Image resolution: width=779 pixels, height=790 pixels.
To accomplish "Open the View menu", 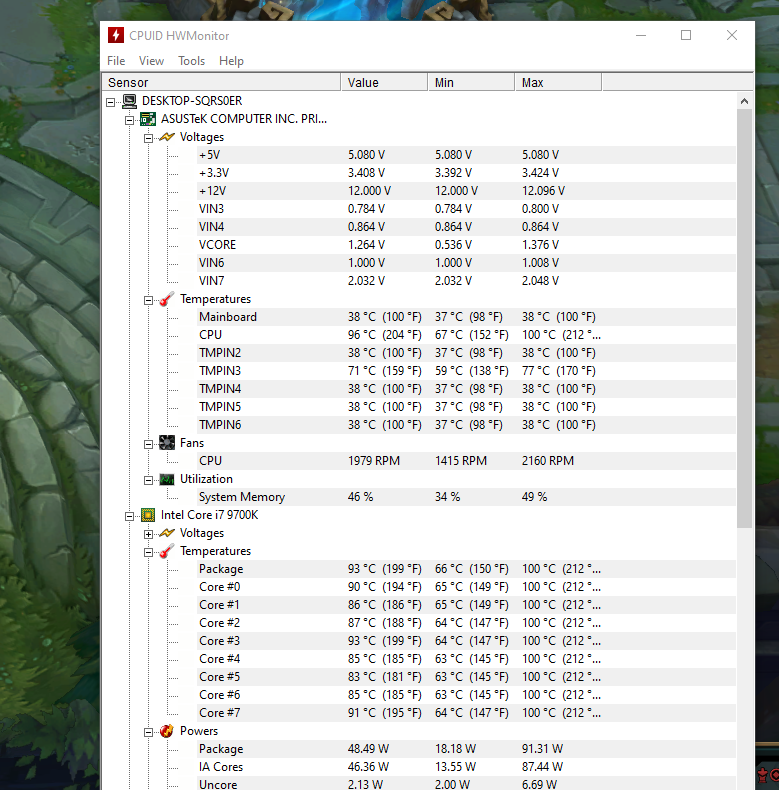I will point(151,61).
